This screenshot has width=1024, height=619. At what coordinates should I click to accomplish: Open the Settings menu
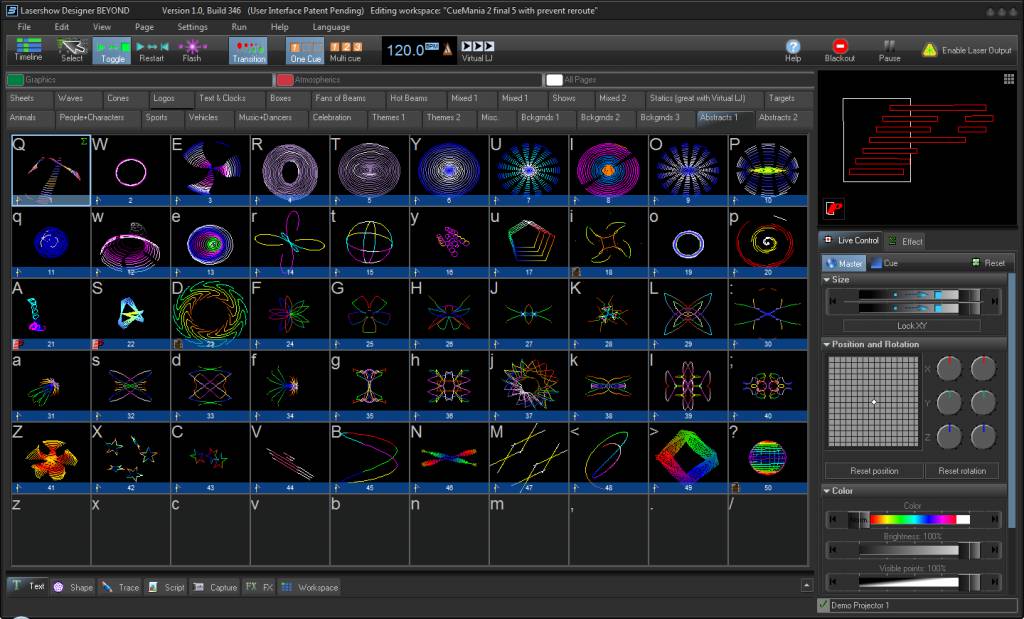[192, 27]
